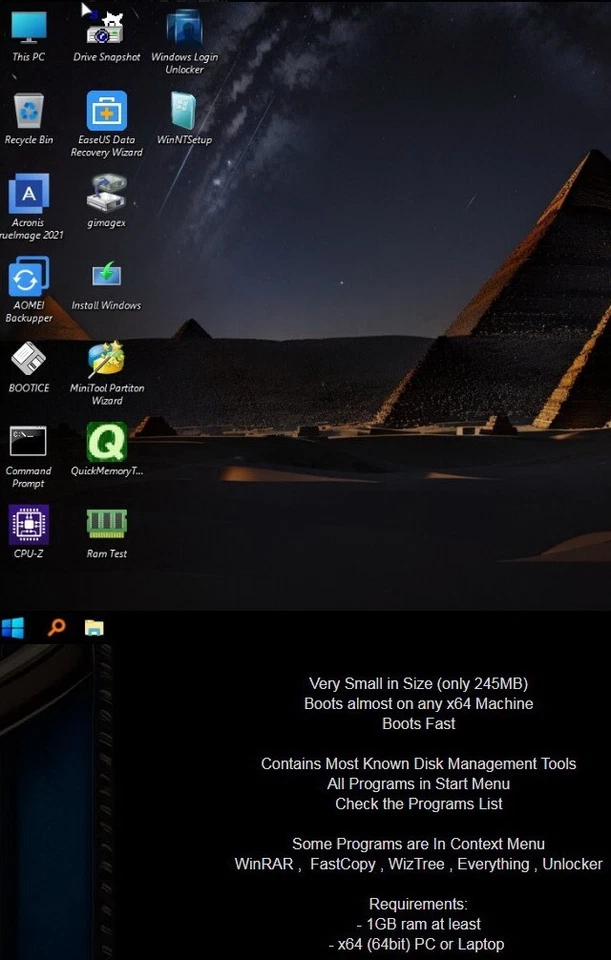The width and height of the screenshot is (611, 960).
Task: Click the text 'Very Small in Size (only 245MB)'
Action: coord(418,683)
